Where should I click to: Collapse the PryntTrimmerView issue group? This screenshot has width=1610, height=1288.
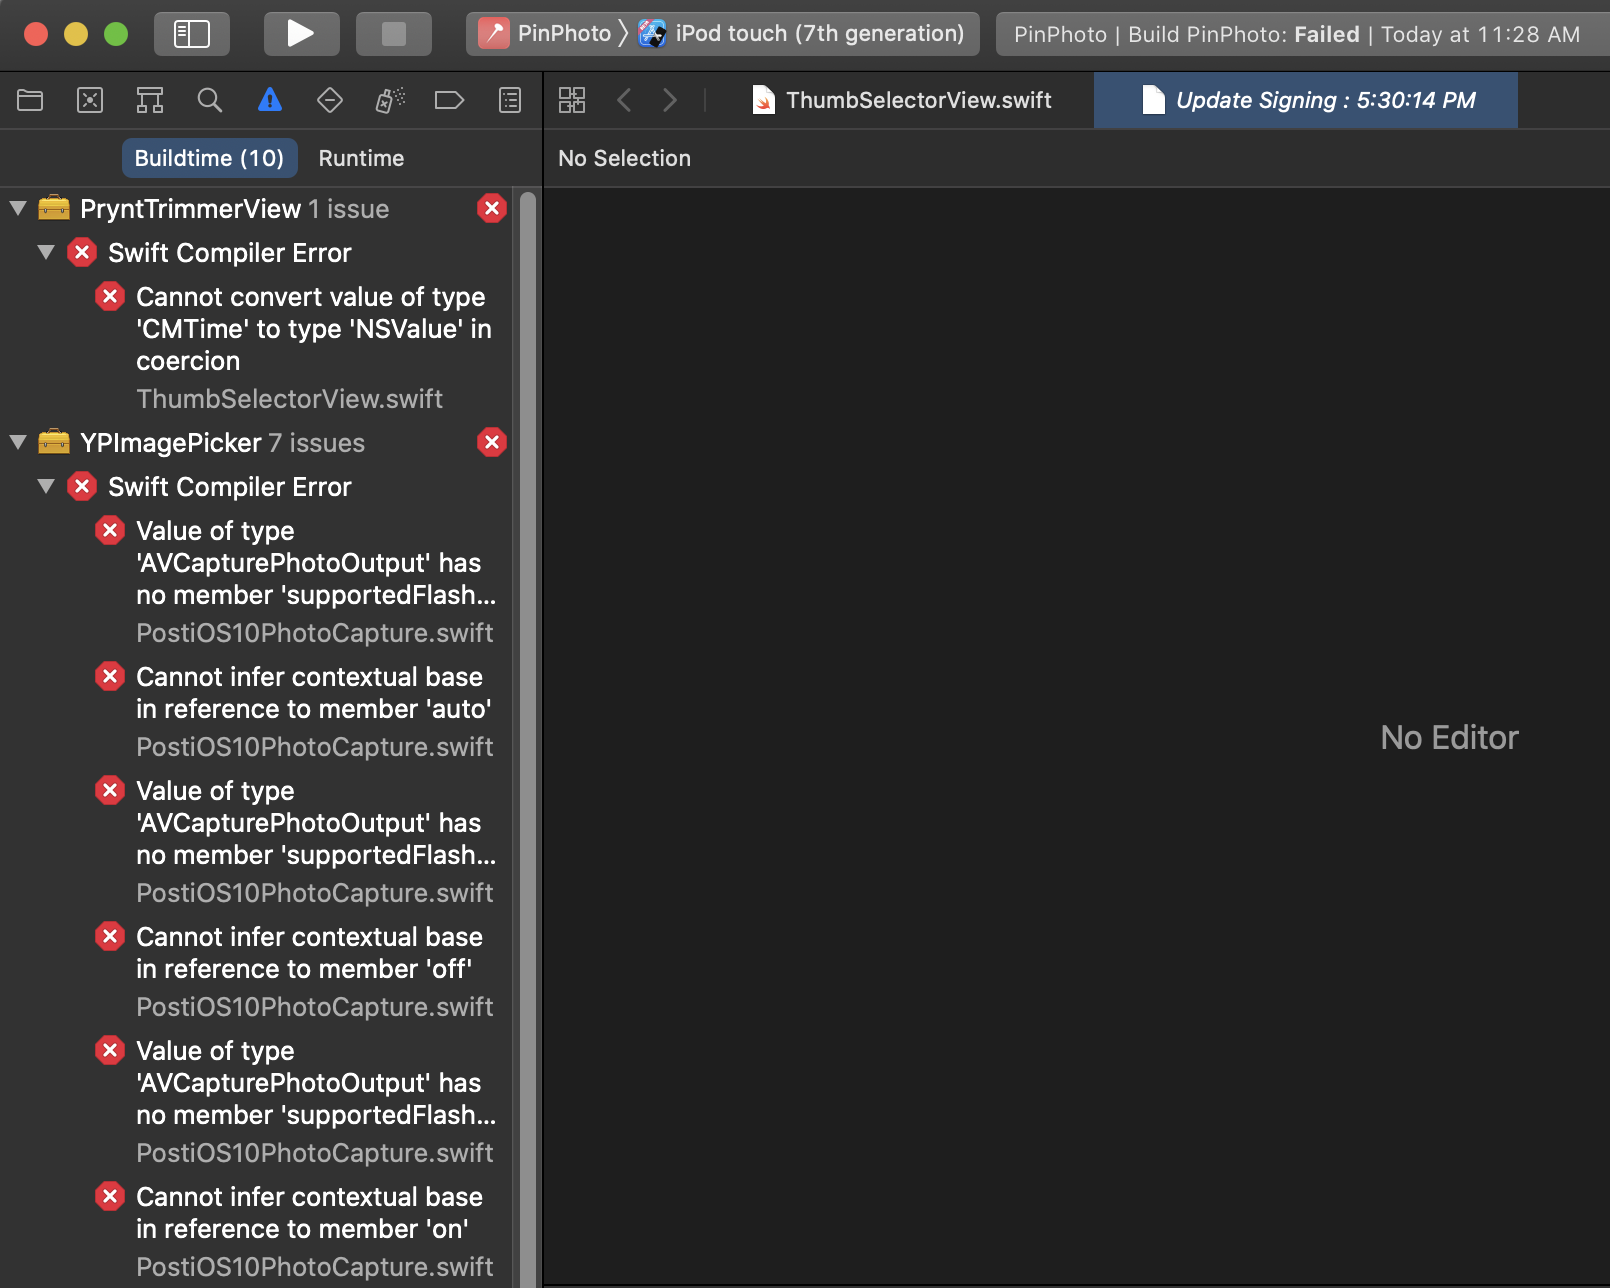(18, 209)
